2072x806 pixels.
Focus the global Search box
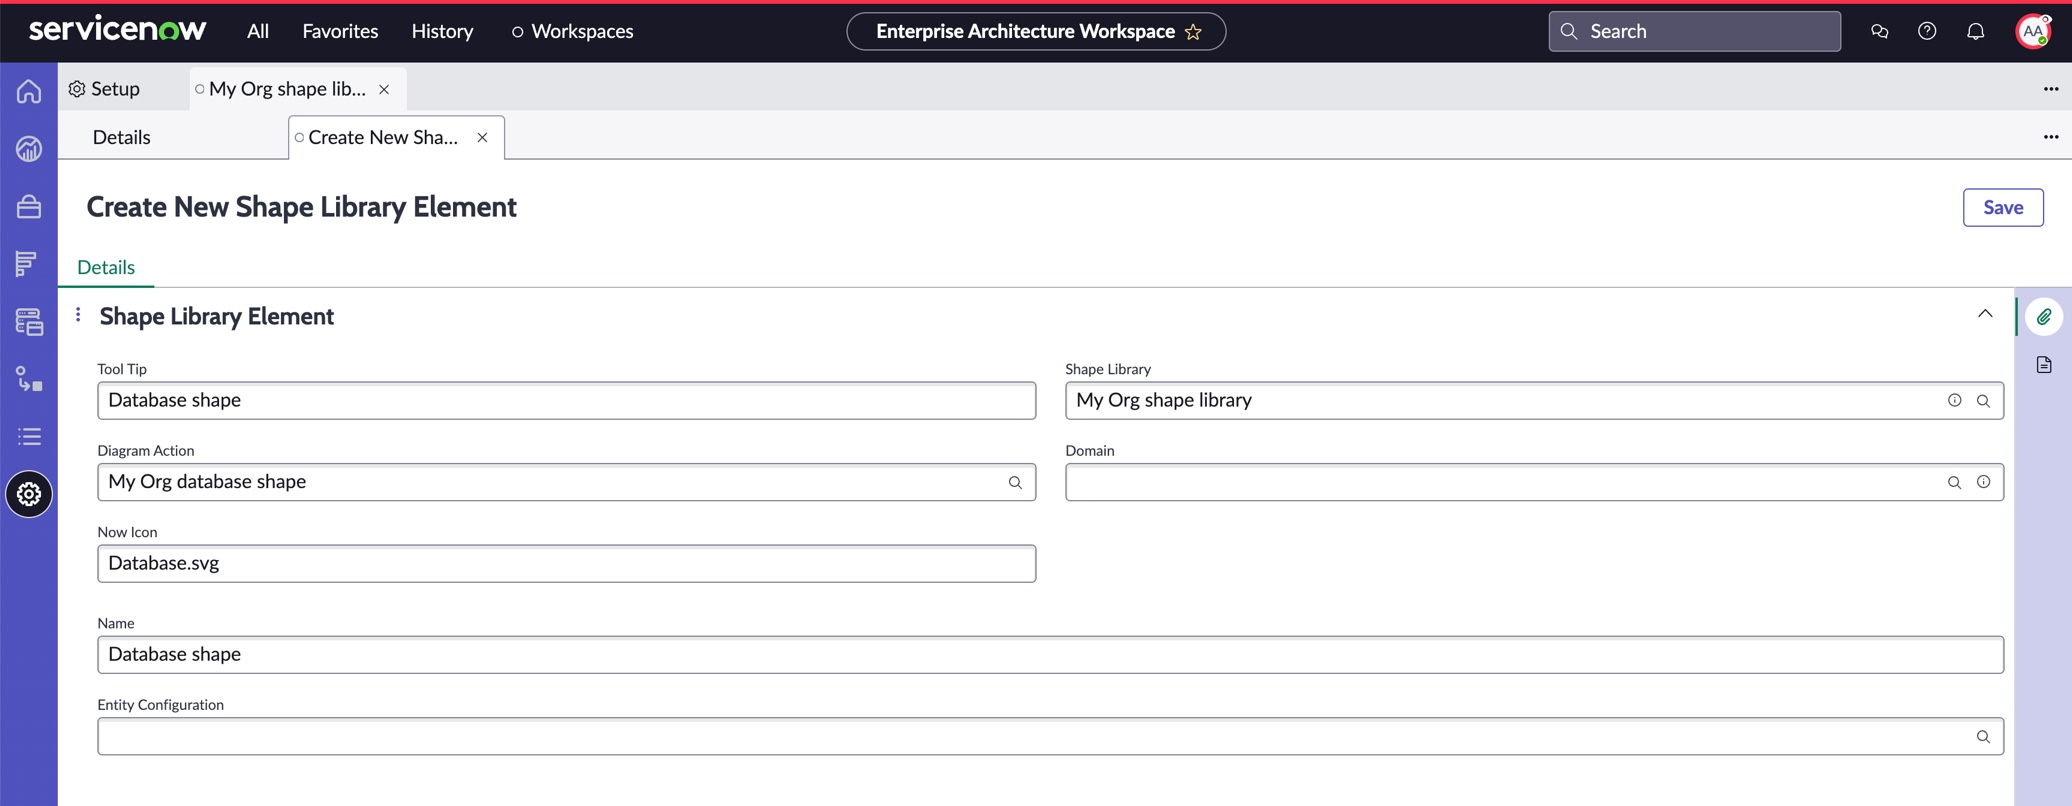coord(1694,31)
